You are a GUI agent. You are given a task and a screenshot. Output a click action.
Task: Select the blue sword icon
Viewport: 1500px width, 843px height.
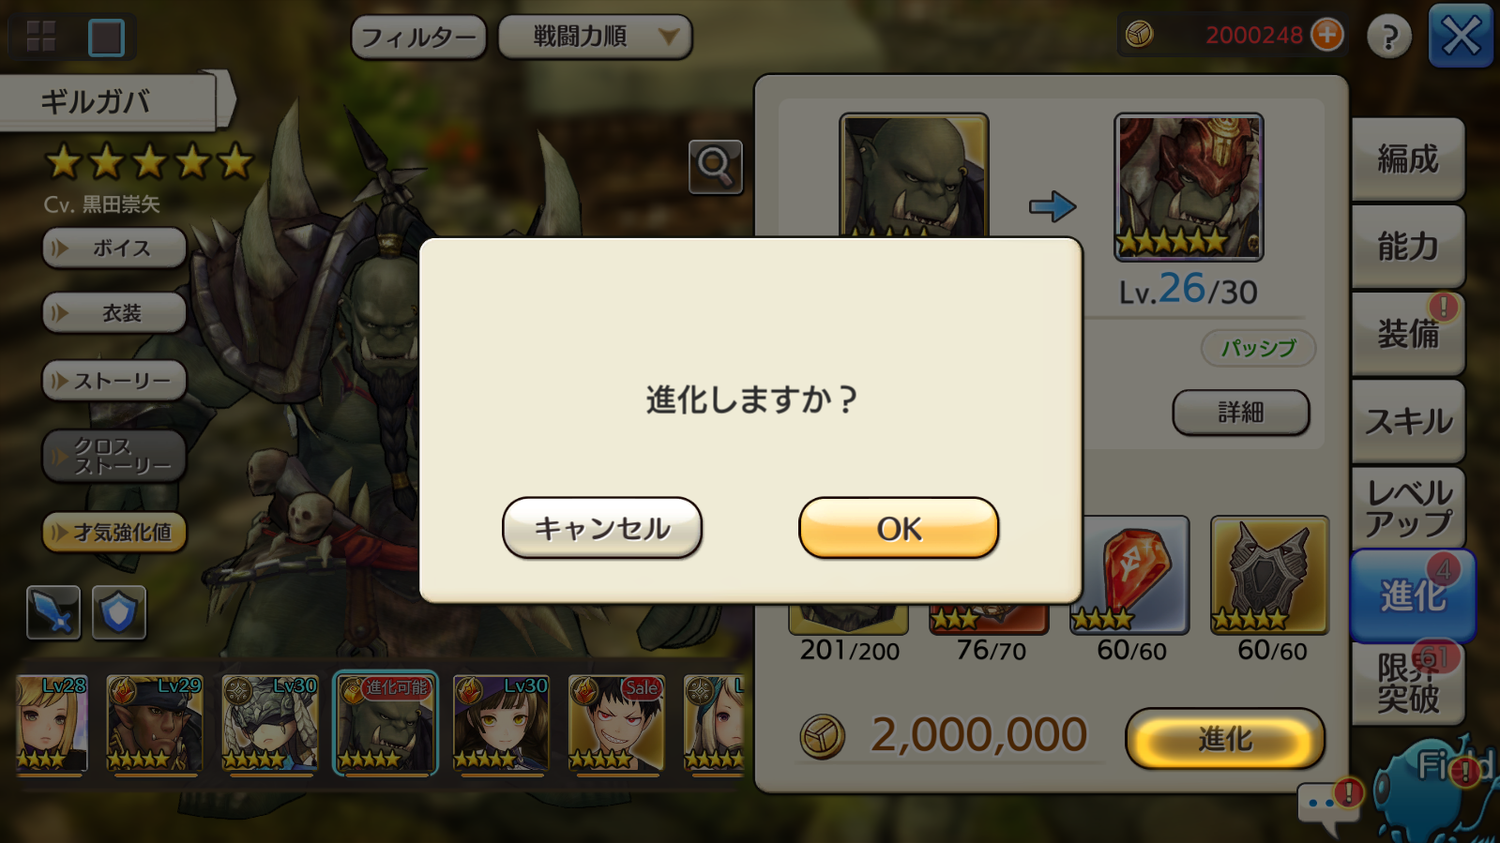53,612
